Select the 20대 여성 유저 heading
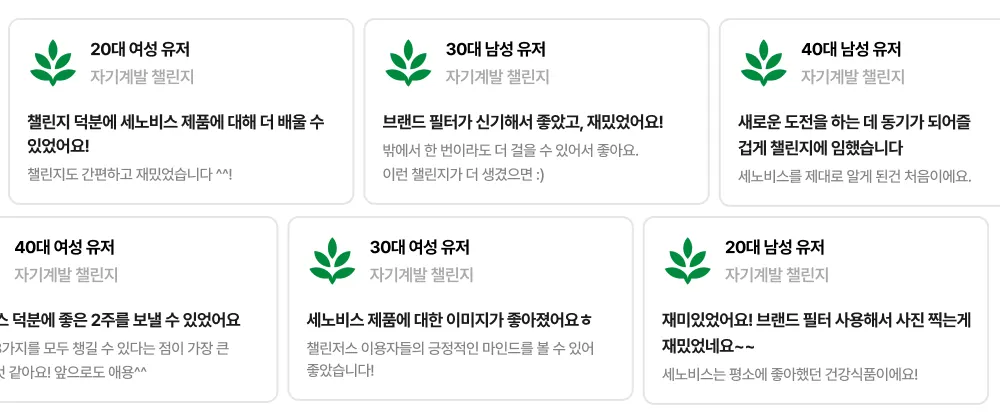This screenshot has width=1000, height=420. click(140, 49)
